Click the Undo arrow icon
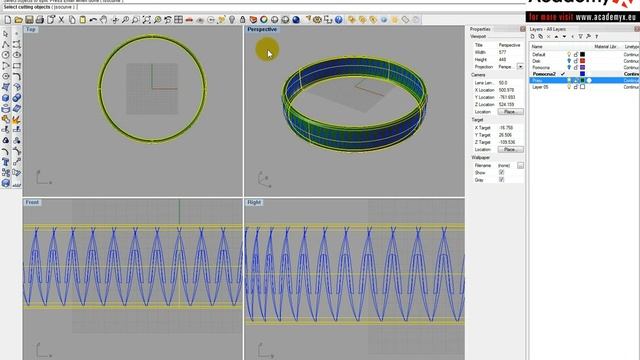The image size is (640, 360). coord(93,20)
